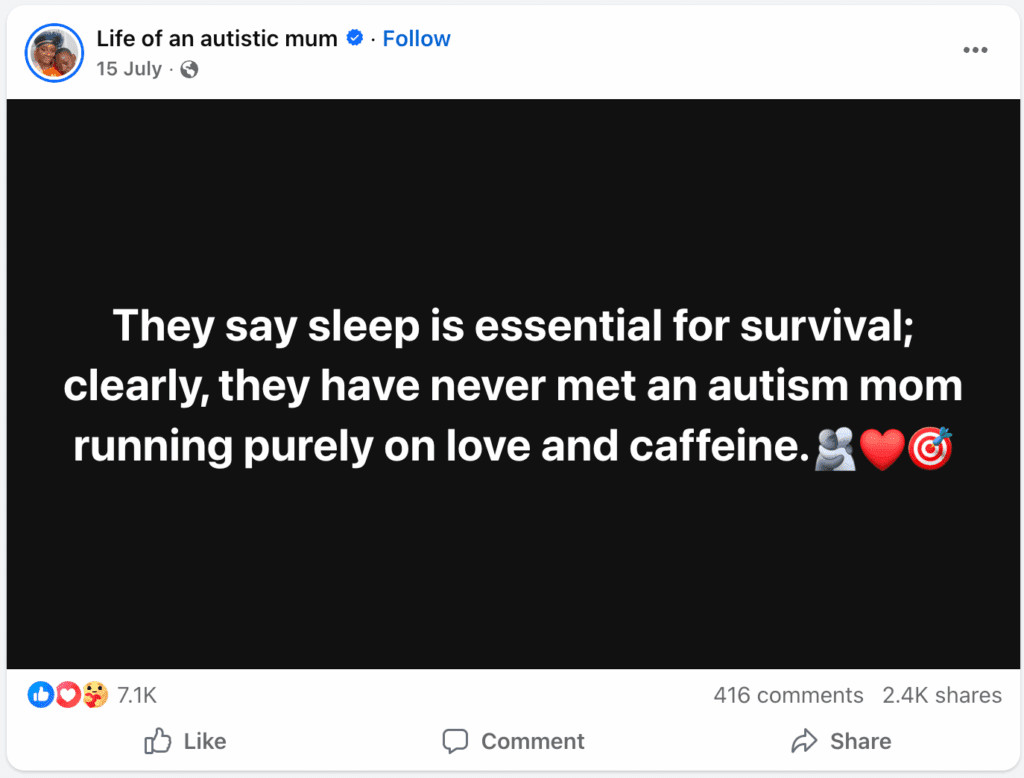This screenshot has height=778, width=1024.
Task: Click the black quote image about sleep
Action: 512,385
